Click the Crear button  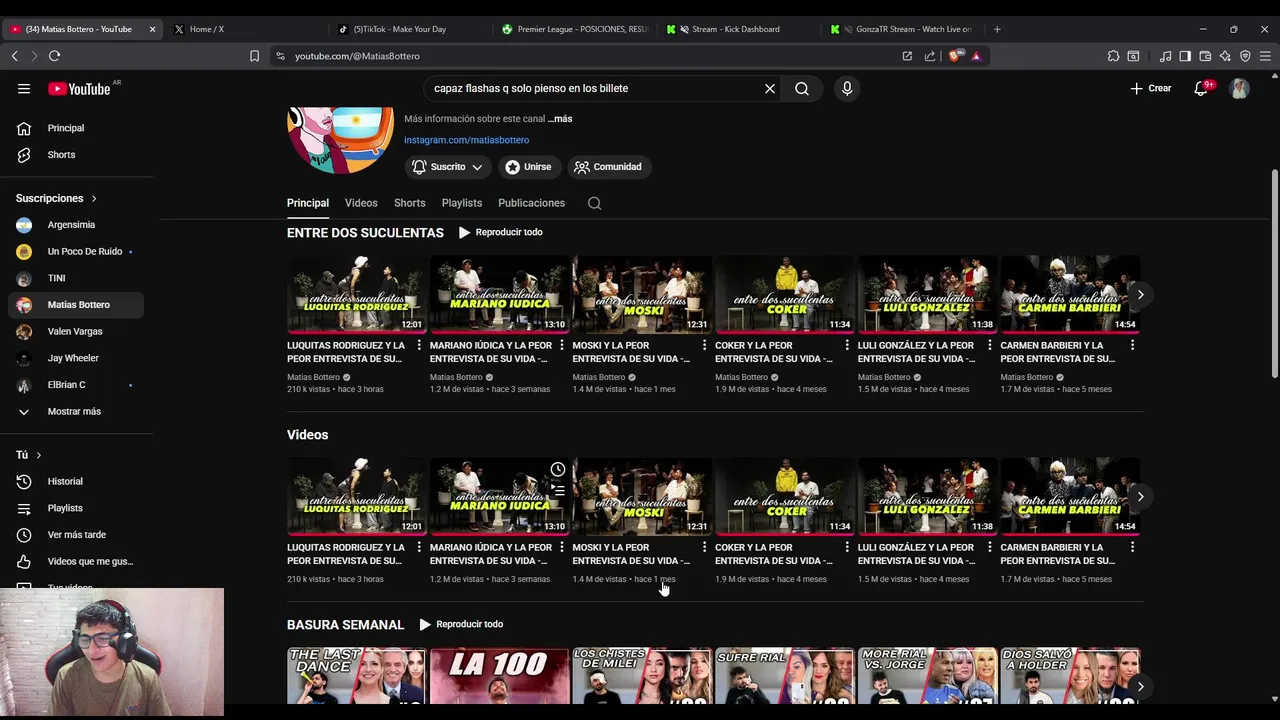coord(1150,88)
